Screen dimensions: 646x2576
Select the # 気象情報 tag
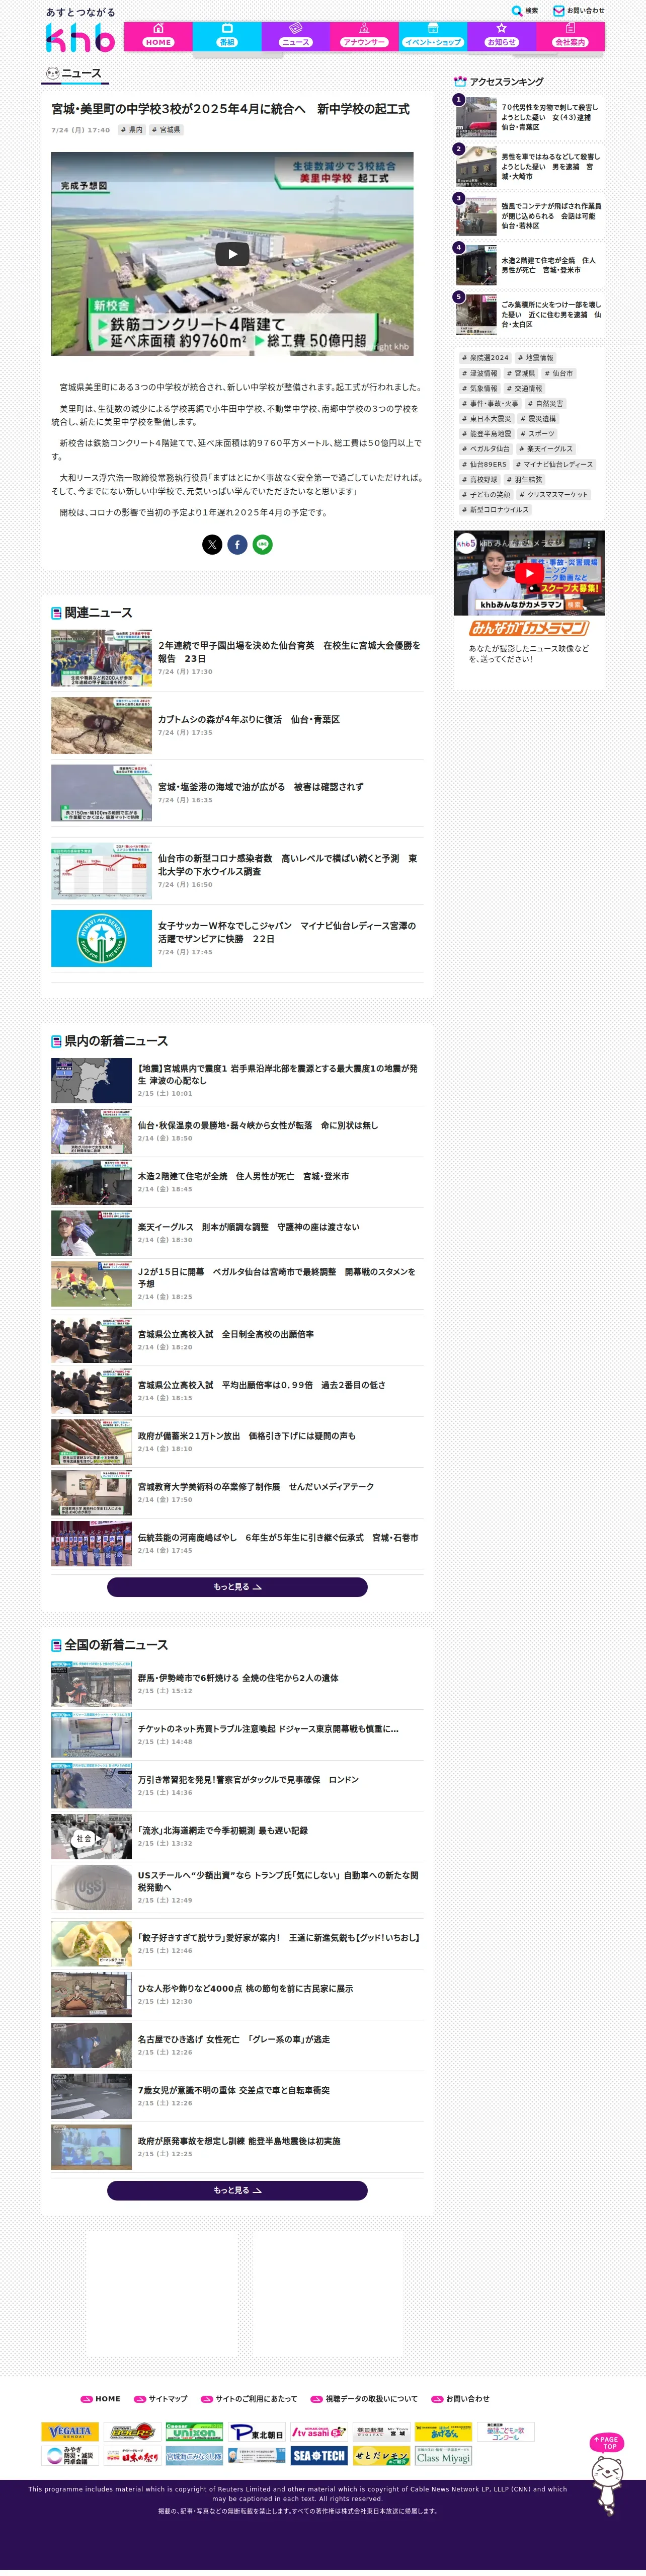[479, 388]
